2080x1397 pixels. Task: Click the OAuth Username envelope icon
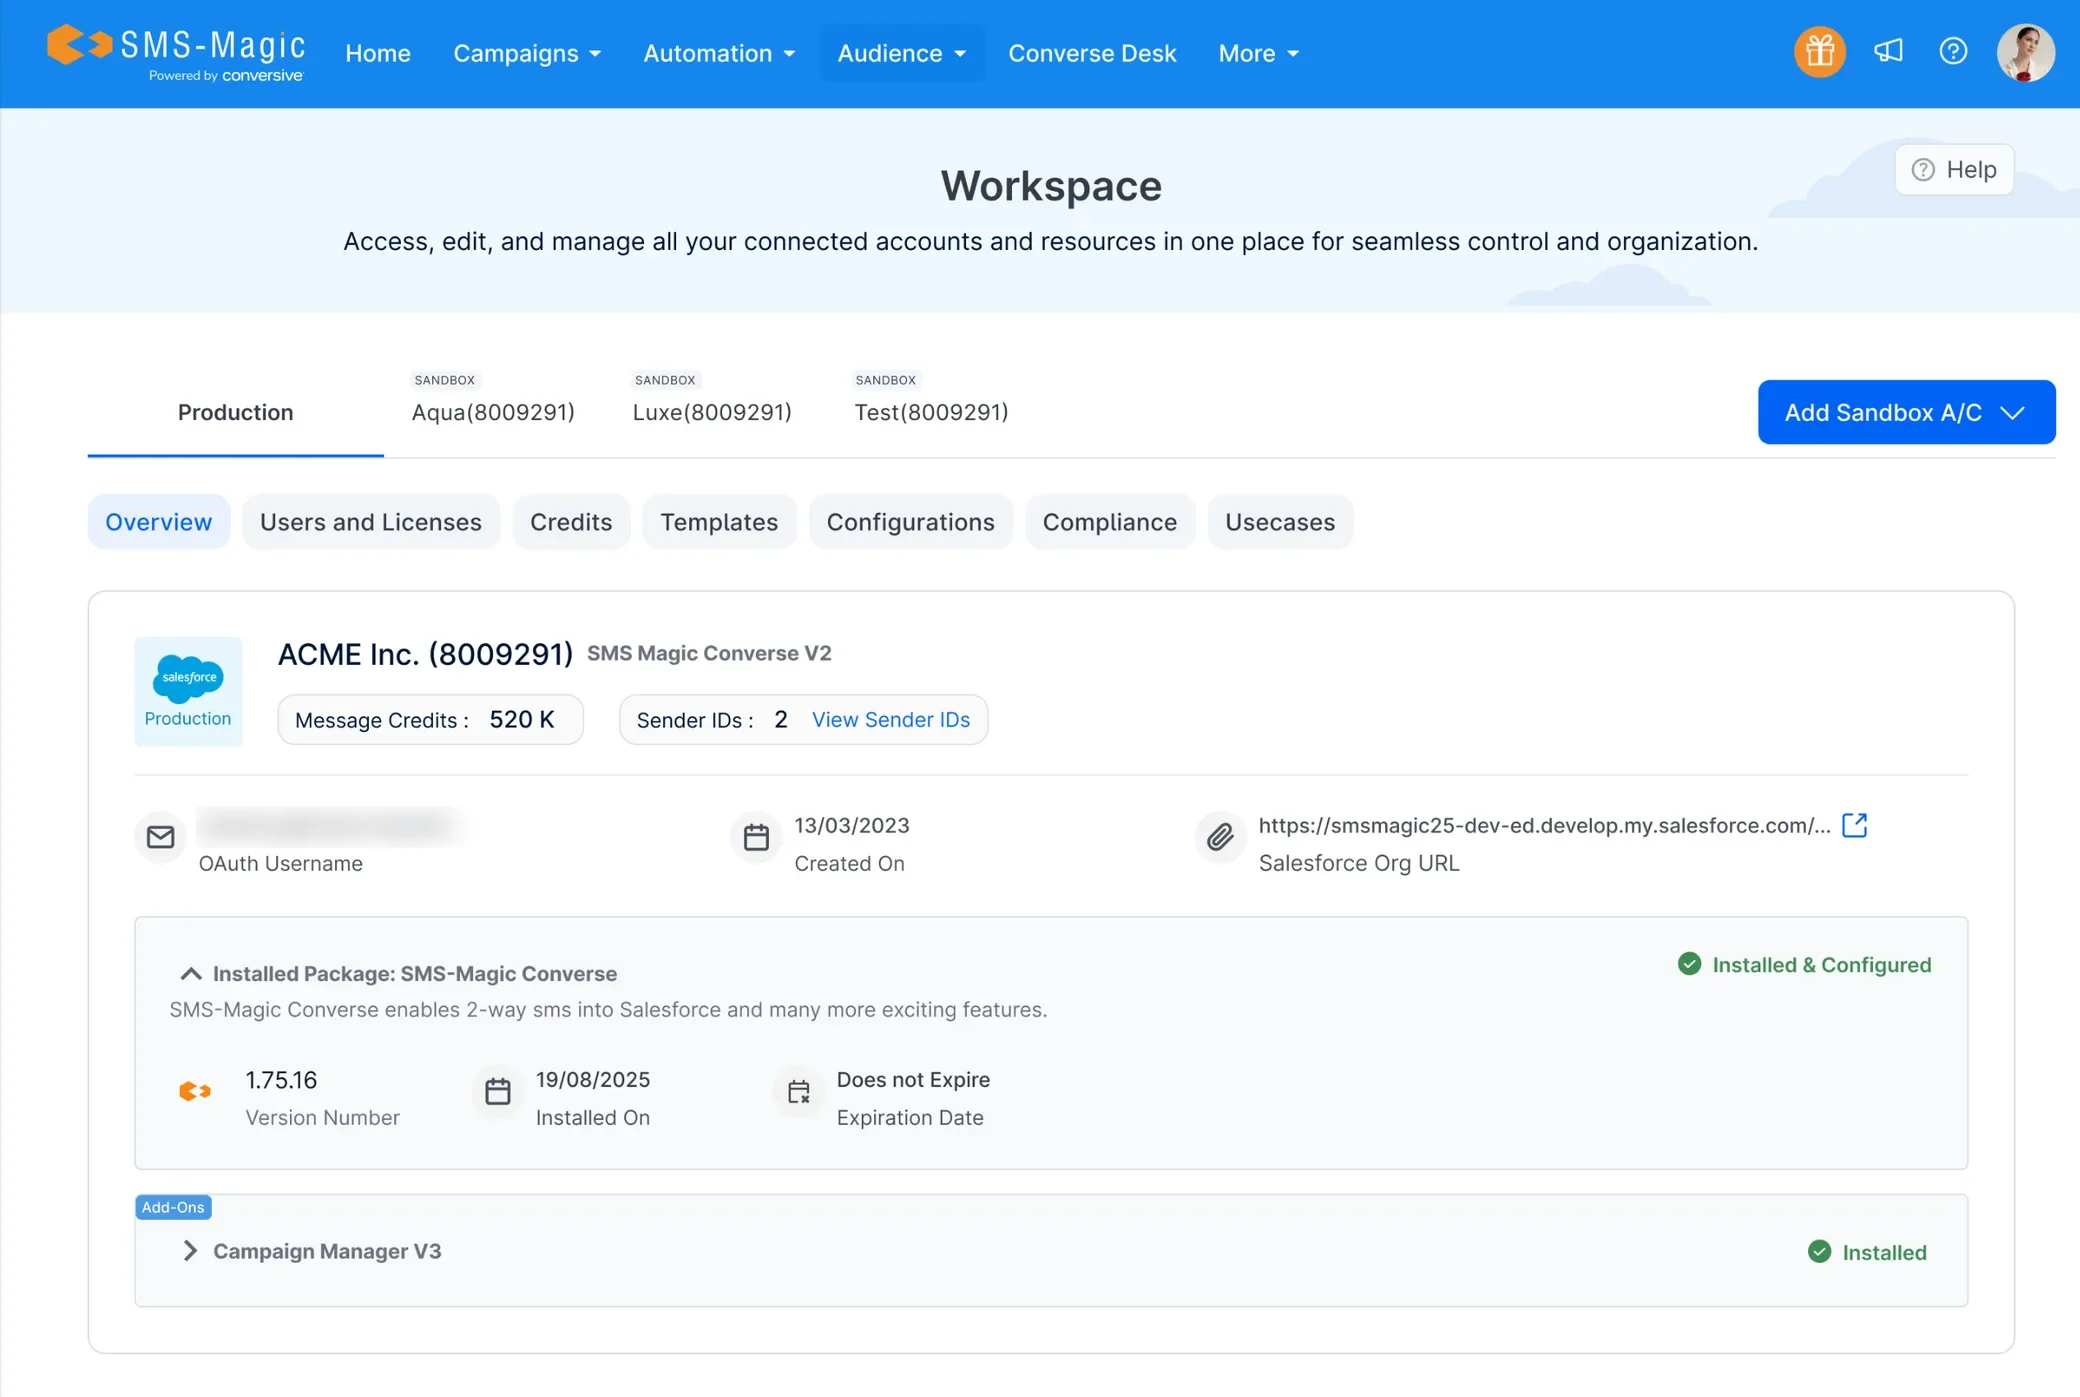[x=161, y=837]
